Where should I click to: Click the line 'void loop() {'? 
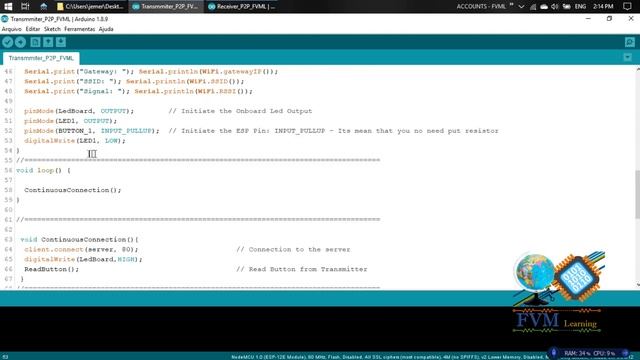[x=43, y=170]
